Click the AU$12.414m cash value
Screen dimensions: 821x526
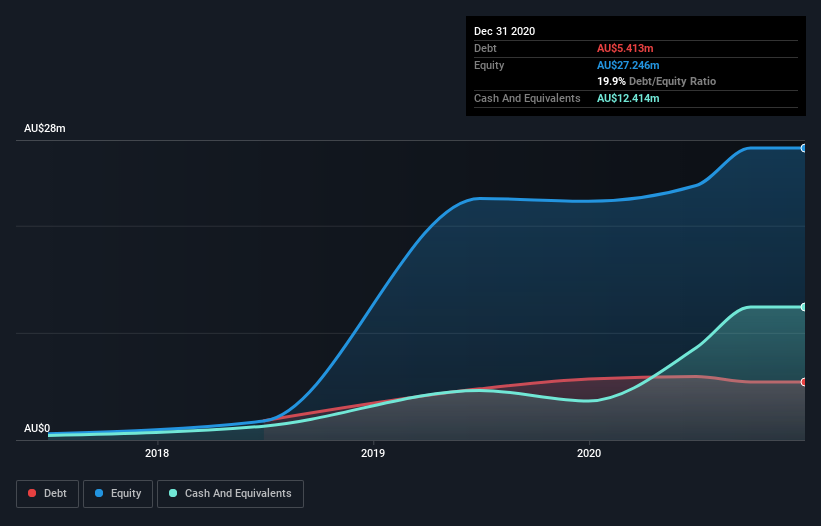[628, 98]
